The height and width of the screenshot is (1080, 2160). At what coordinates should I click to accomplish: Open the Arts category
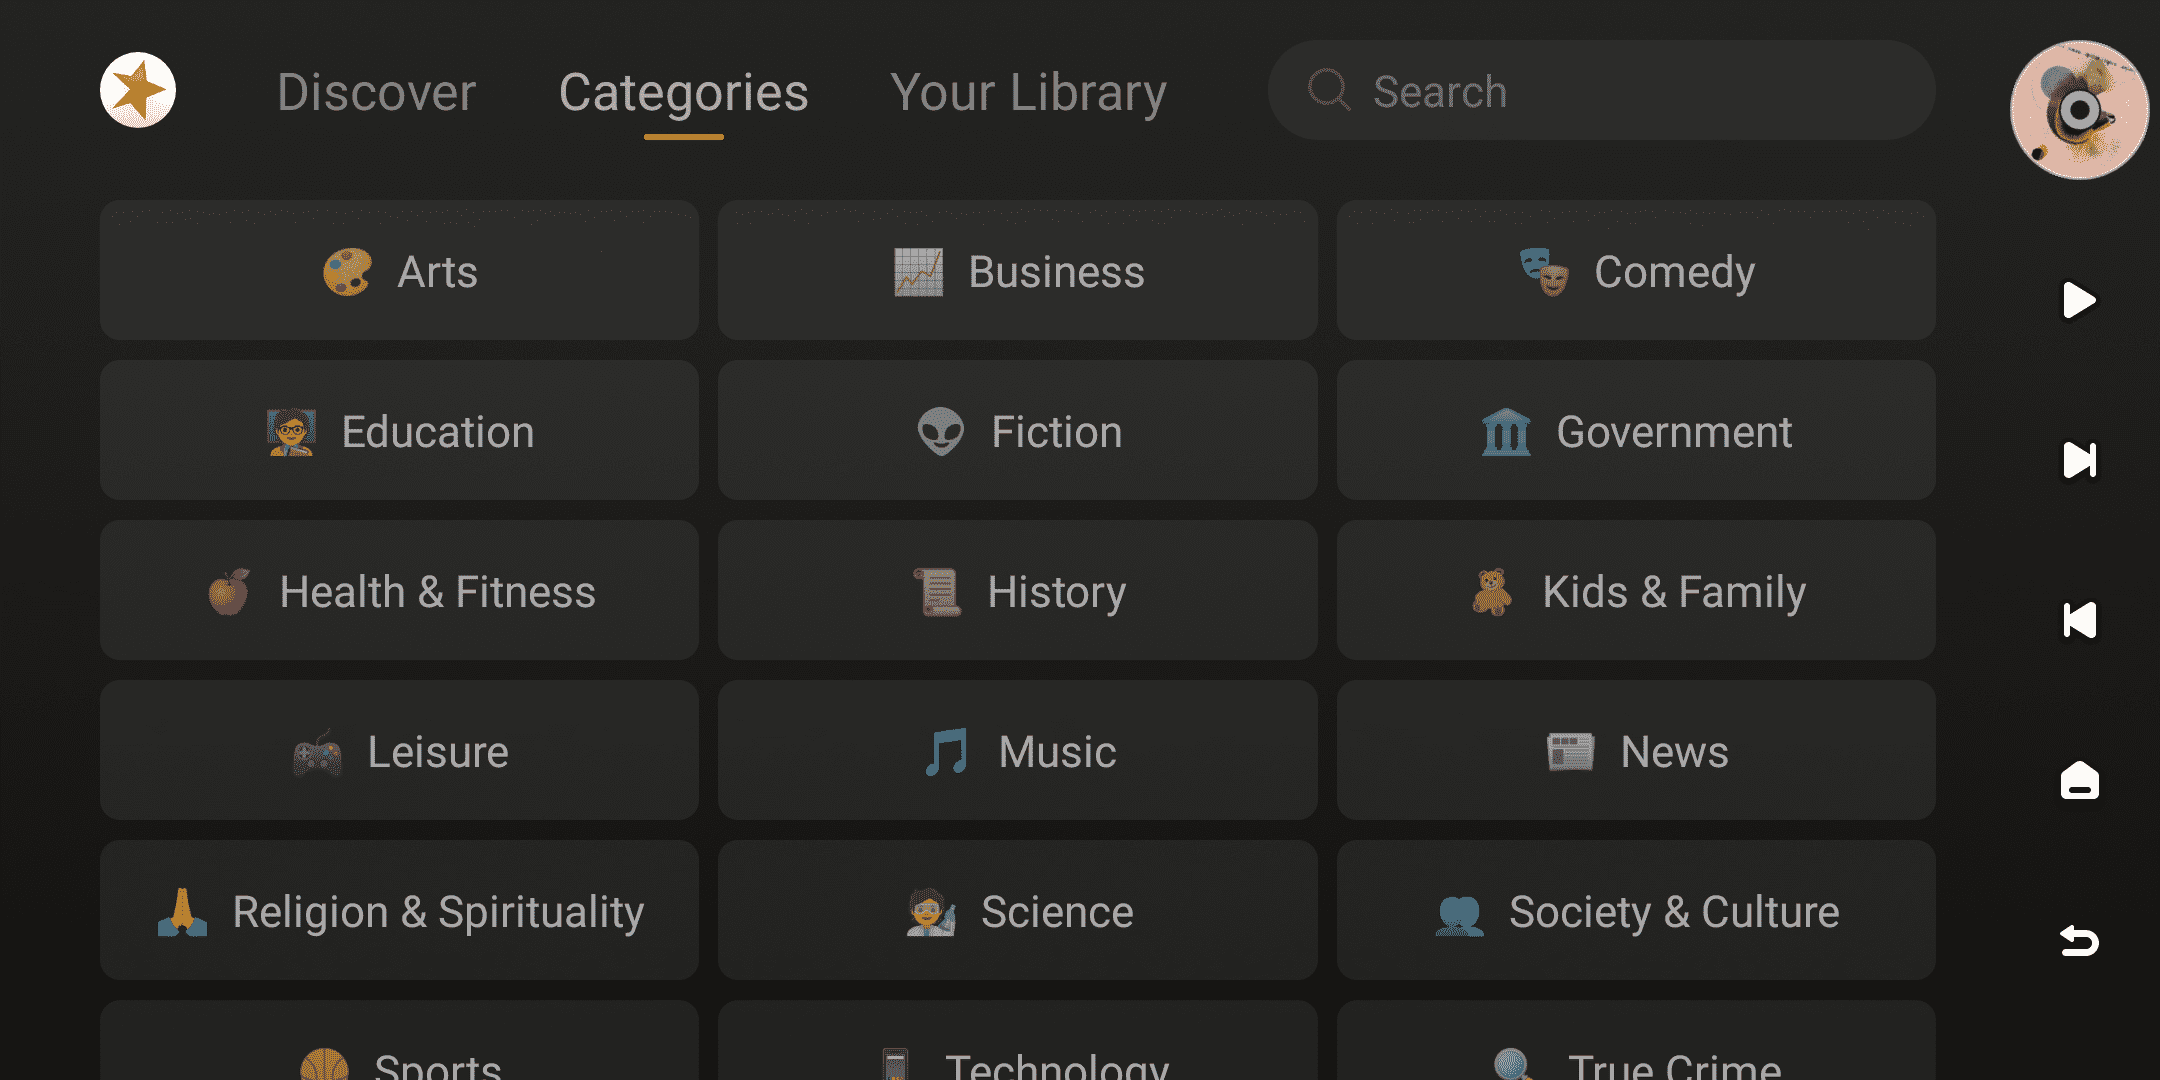(399, 271)
